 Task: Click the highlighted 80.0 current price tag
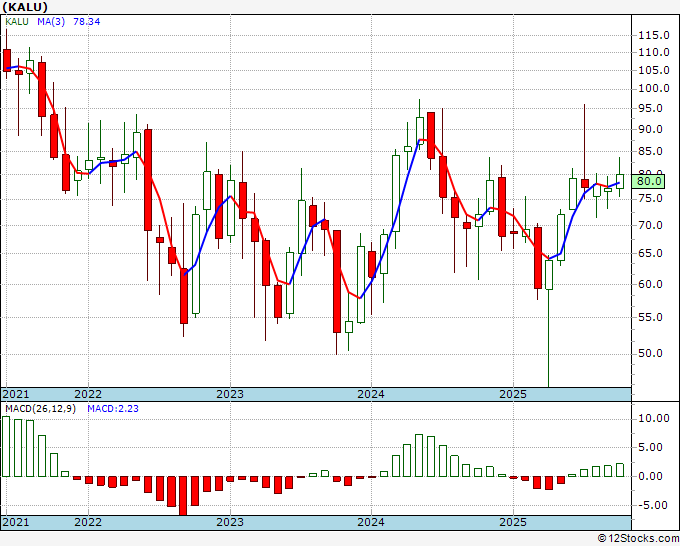(648, 181)
